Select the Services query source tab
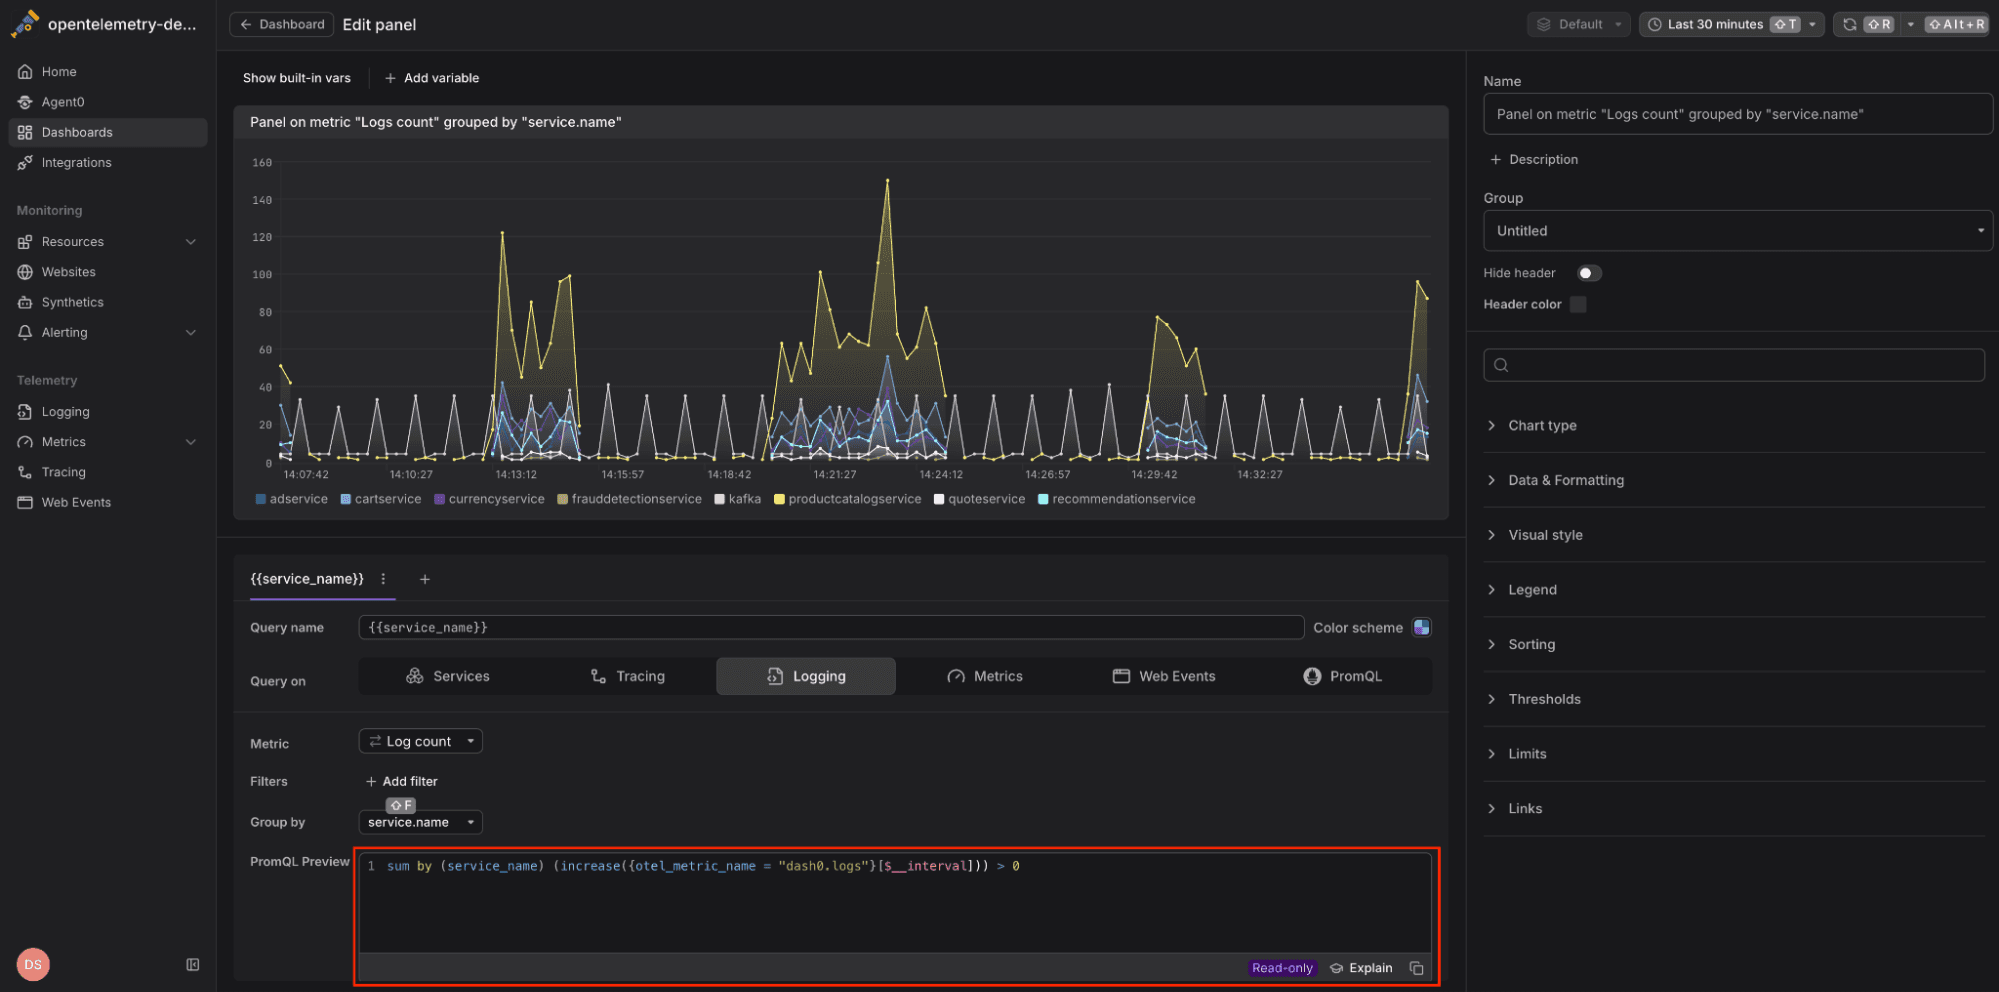This screenshot has width=1999, height=992. tap(448, 677)
